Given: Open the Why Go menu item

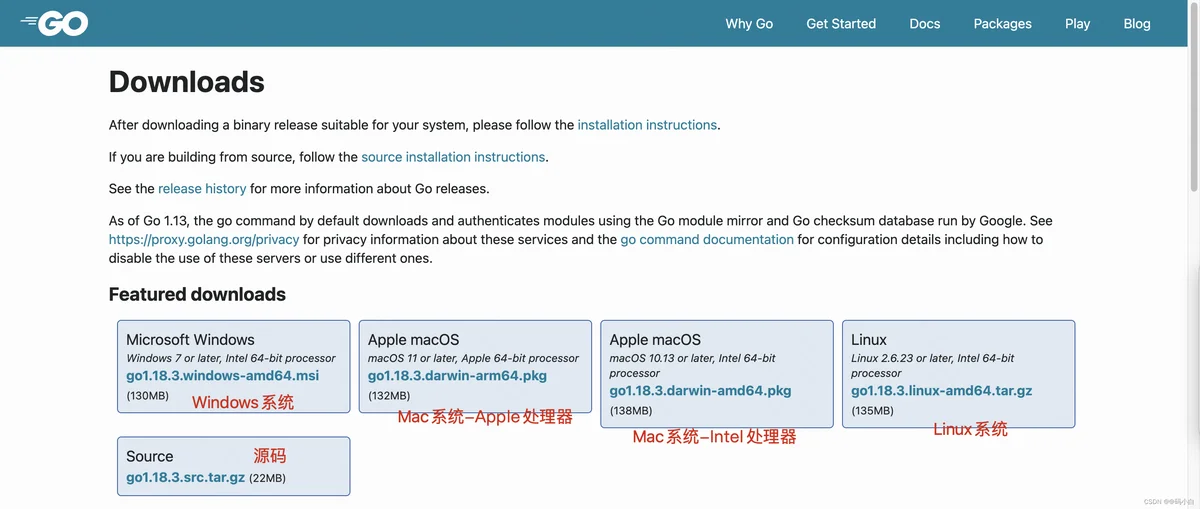Looking at the screenshot, I should [749, 24].
